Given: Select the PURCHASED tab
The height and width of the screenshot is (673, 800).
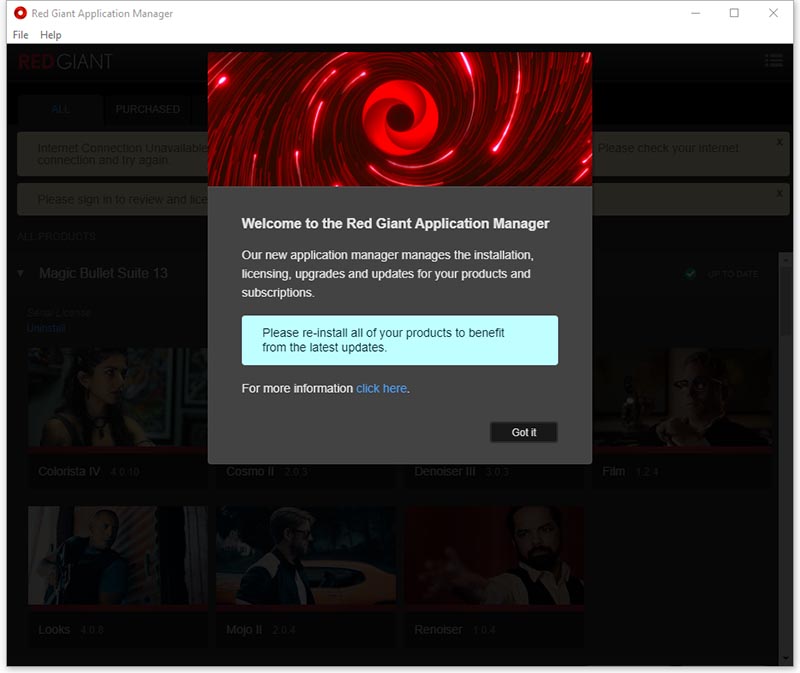Looking at the screenshot, I should click(147, 109).
